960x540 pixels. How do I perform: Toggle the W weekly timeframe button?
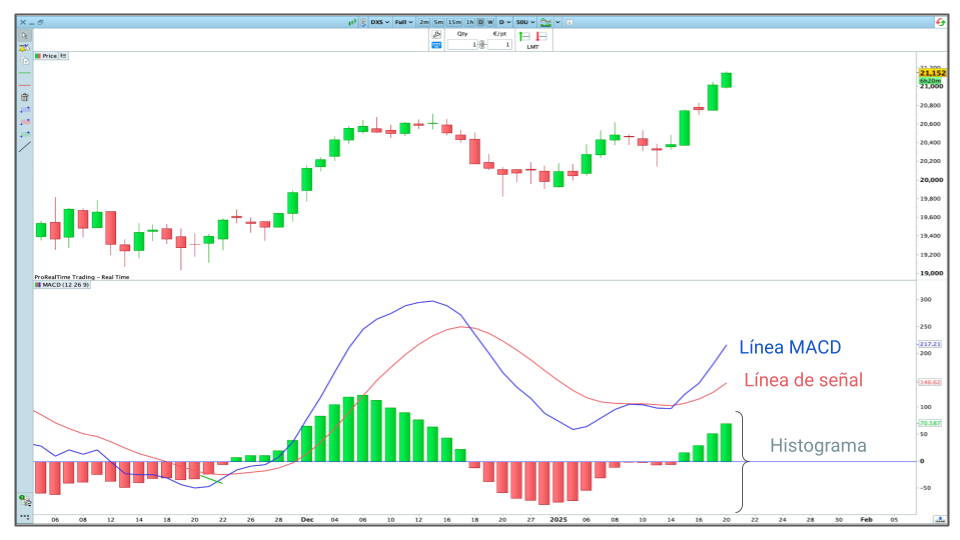click(x=490, y=22)
